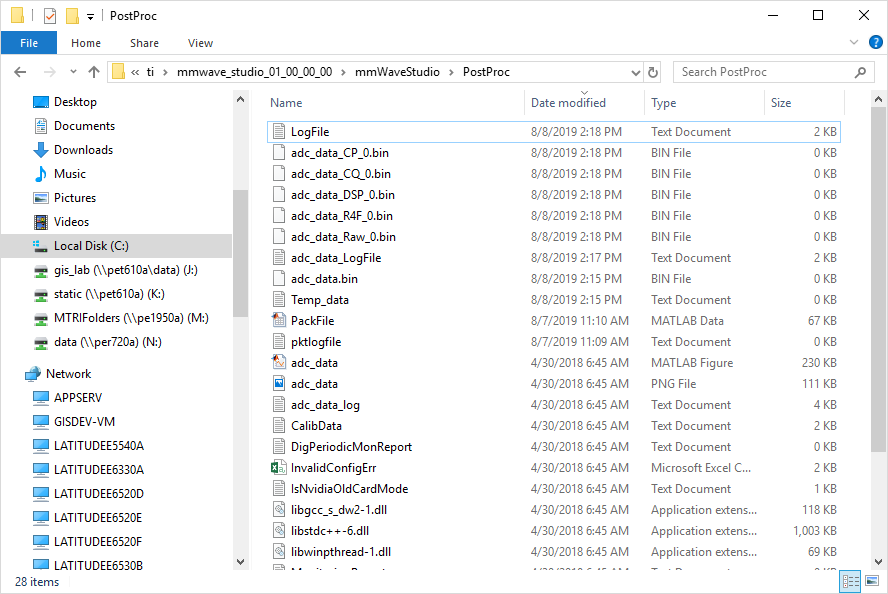Sort files by Date modified column
888x594 pixels.
point(568,102)
